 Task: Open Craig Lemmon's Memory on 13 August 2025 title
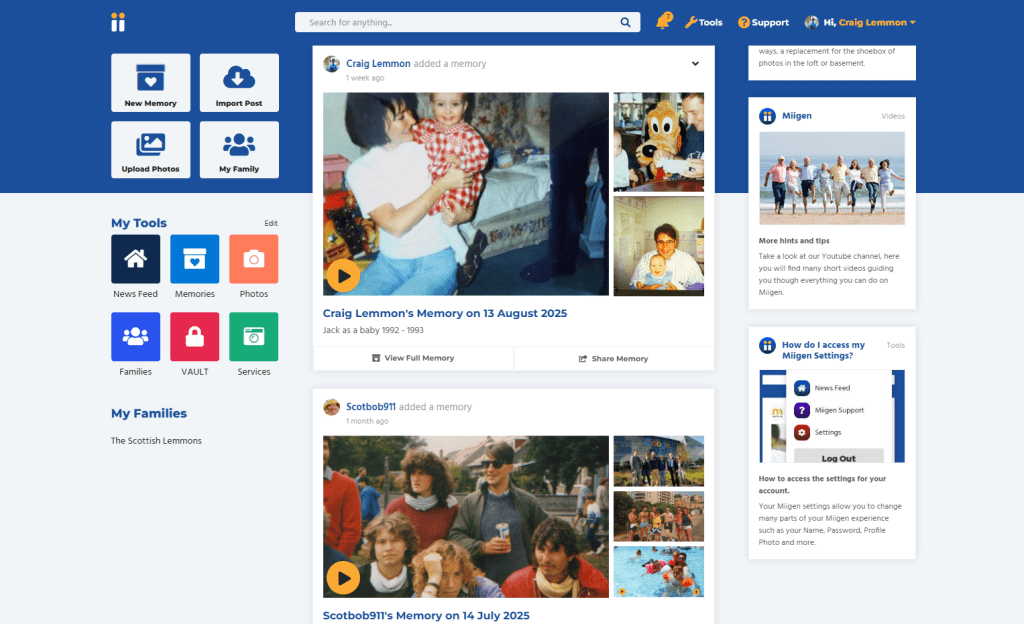pyautogui.click(x=445, y=313)
